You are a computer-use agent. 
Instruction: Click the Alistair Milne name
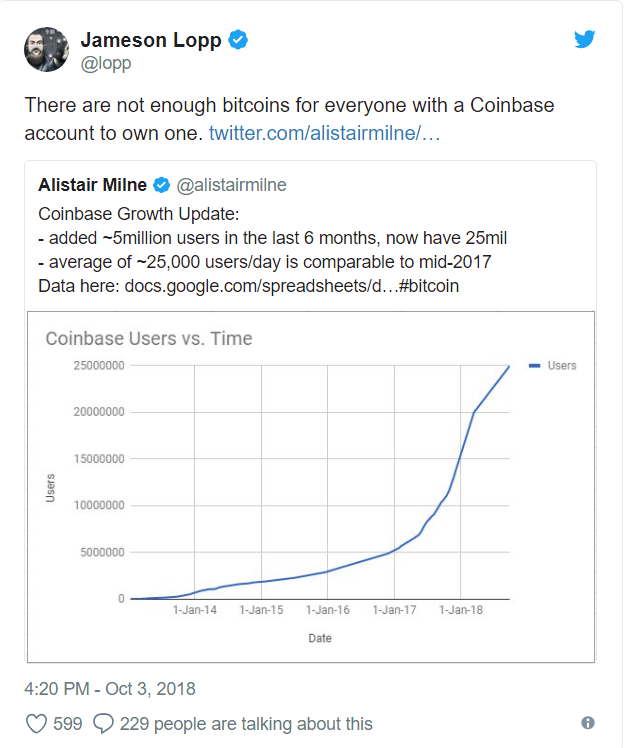93,185
